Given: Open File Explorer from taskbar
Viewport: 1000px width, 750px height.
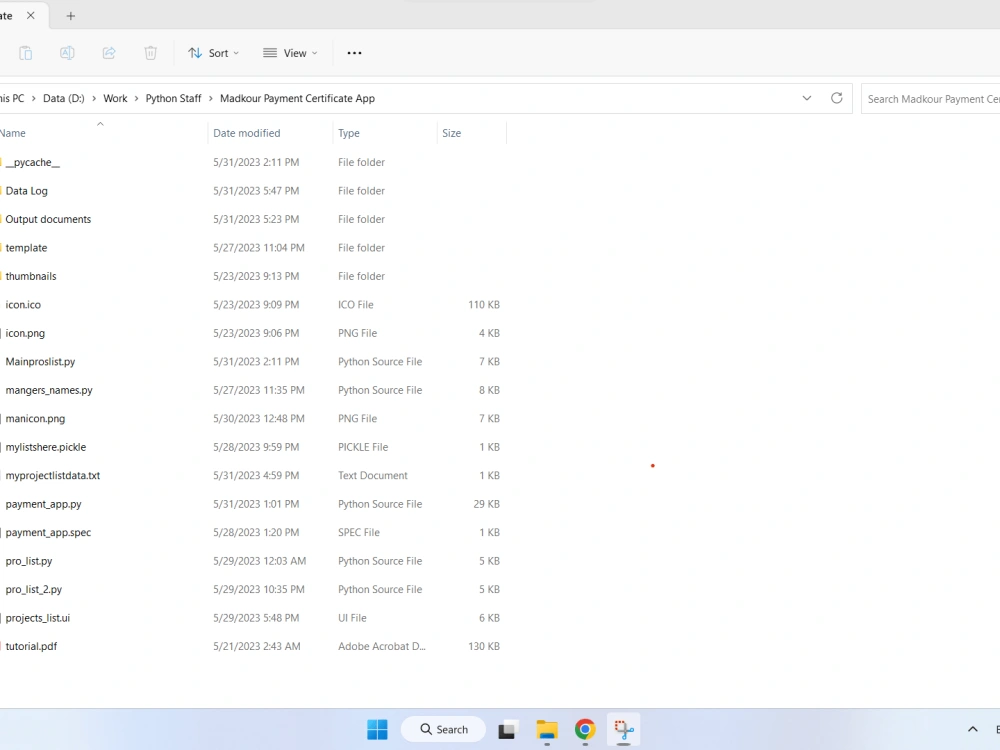Looking at the screenshot, I should 547,730.
